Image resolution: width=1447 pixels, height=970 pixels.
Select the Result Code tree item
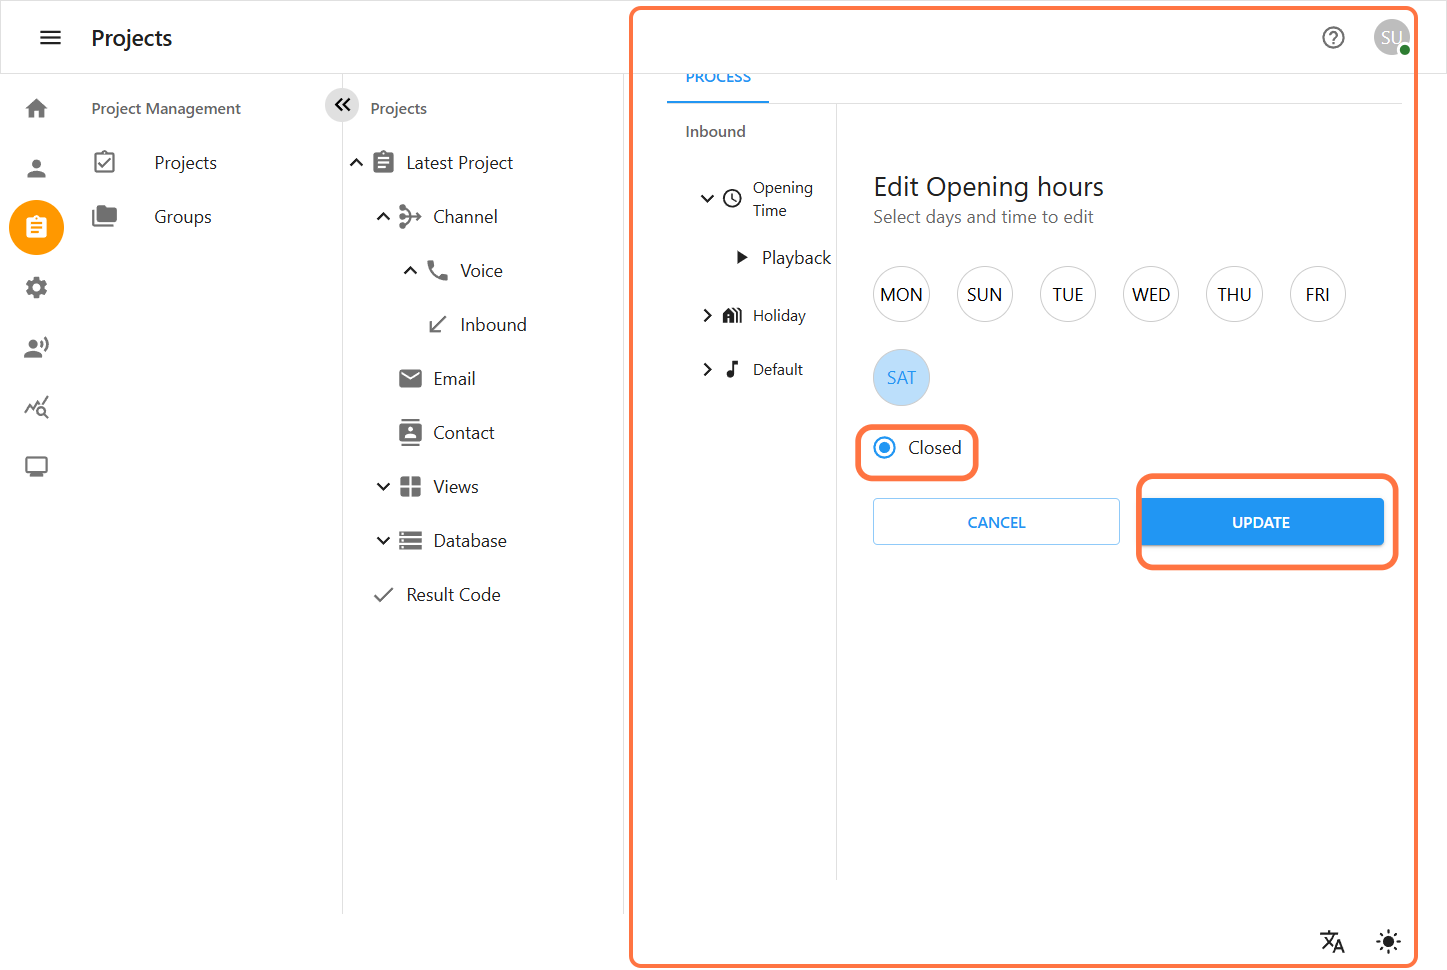(453, 595)
